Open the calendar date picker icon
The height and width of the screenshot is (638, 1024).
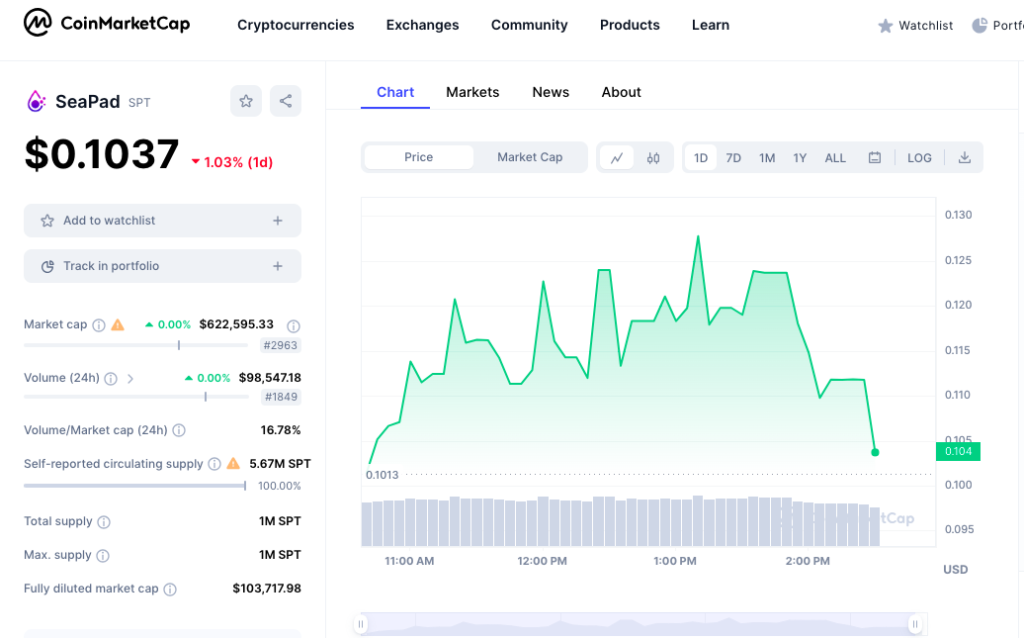tap(875, 157)
